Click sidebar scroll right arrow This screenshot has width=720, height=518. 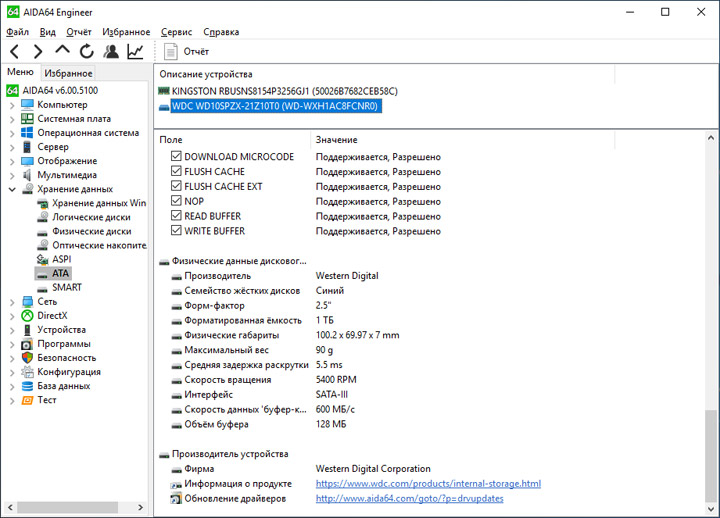[x=141, y=507]
